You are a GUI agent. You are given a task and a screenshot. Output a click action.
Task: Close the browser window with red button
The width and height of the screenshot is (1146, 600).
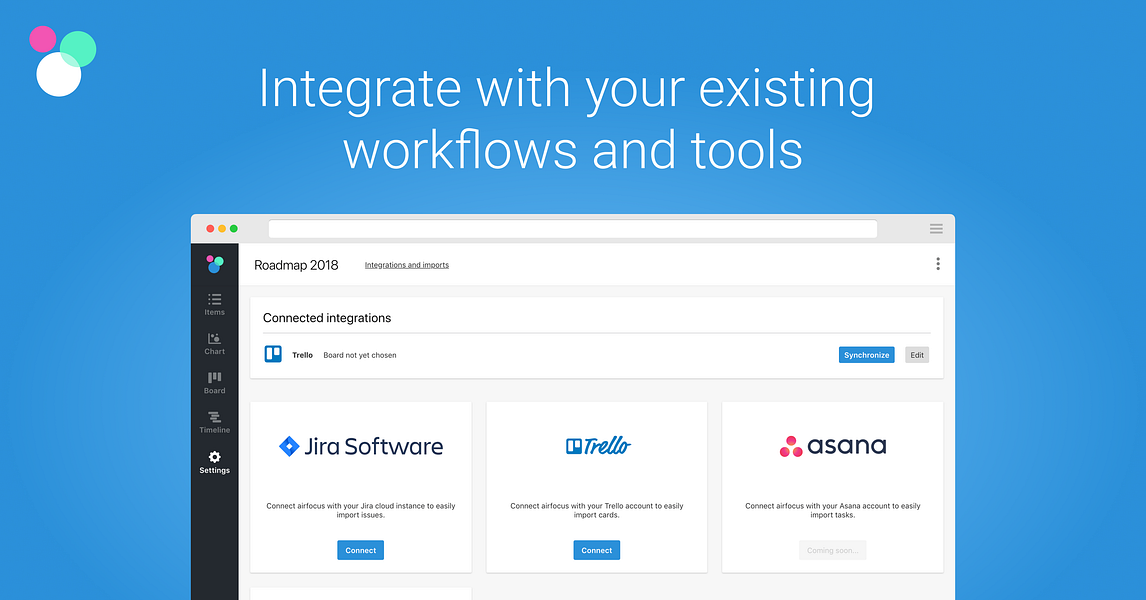click(x=210, y=229)
